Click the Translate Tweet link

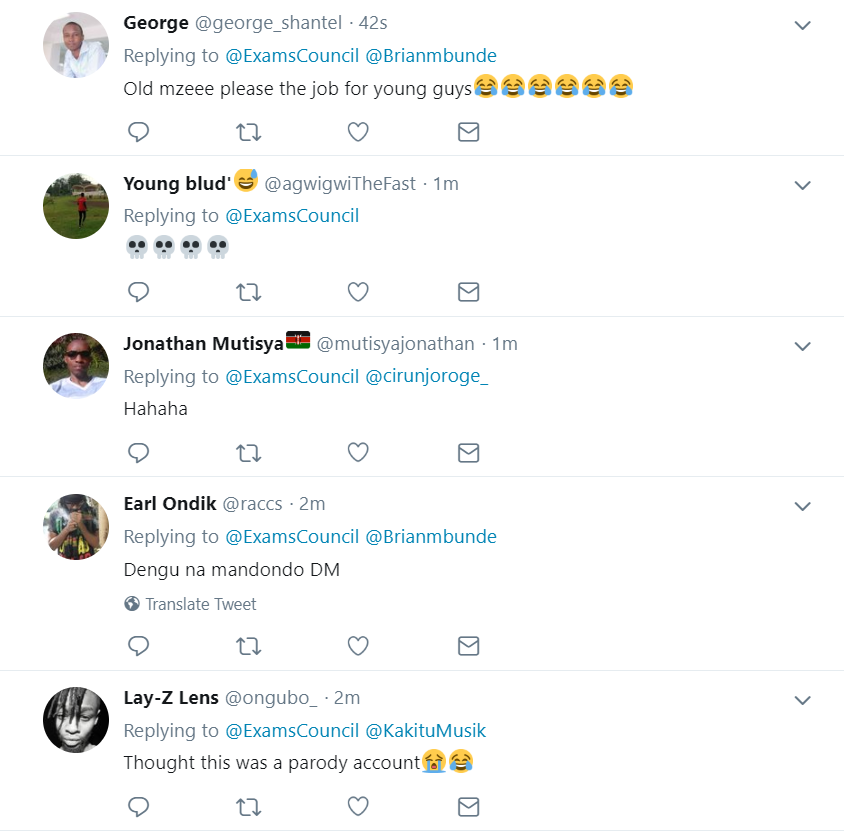point(200,604)
